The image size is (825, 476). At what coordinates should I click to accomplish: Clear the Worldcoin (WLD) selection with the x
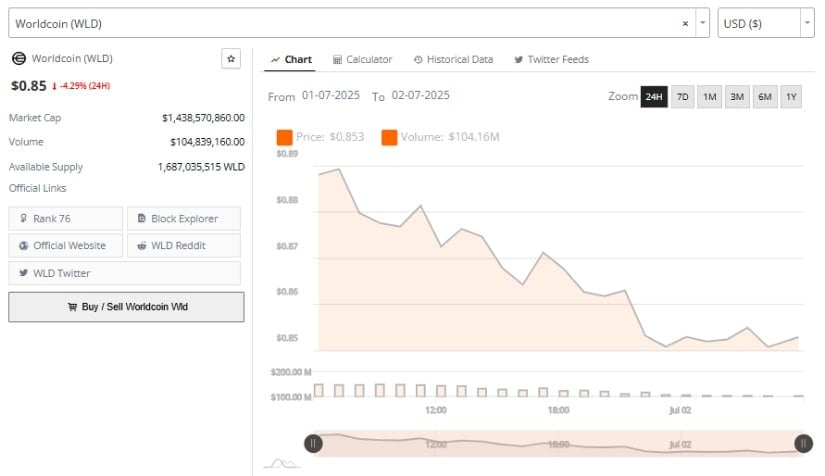coord(685,23)
